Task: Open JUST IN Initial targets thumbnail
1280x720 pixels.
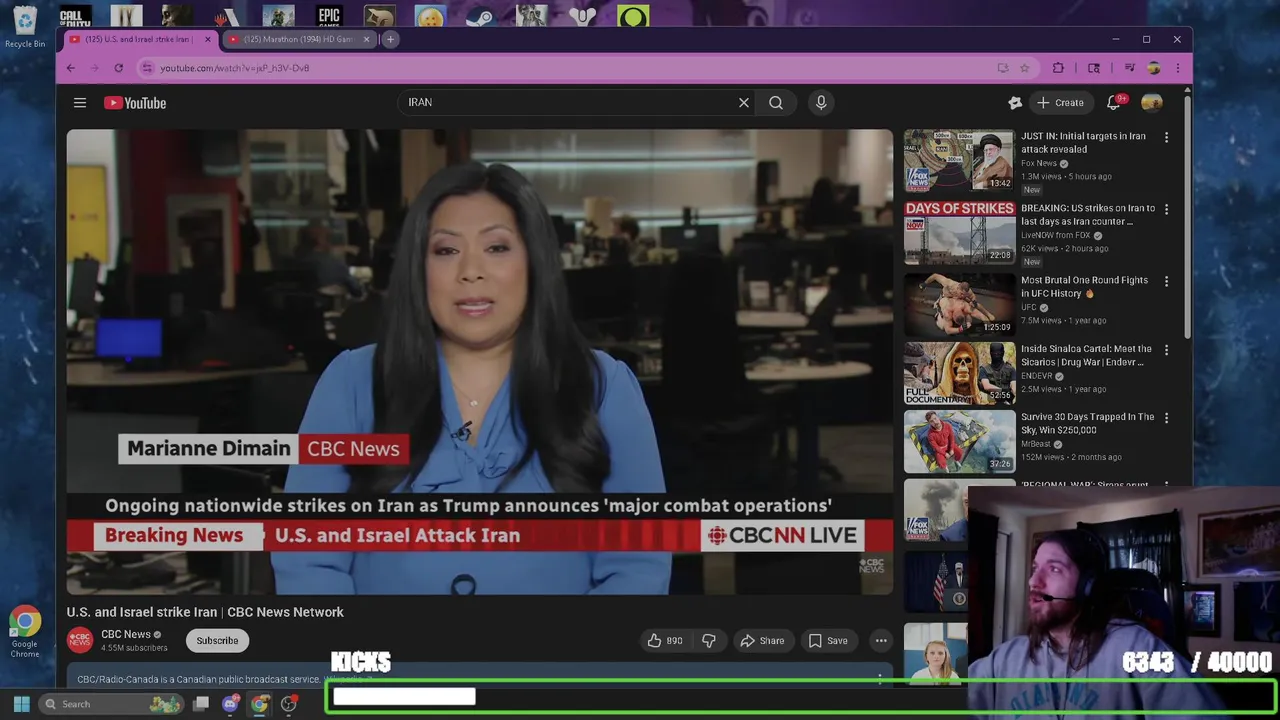Action: [x=959, y=160]
